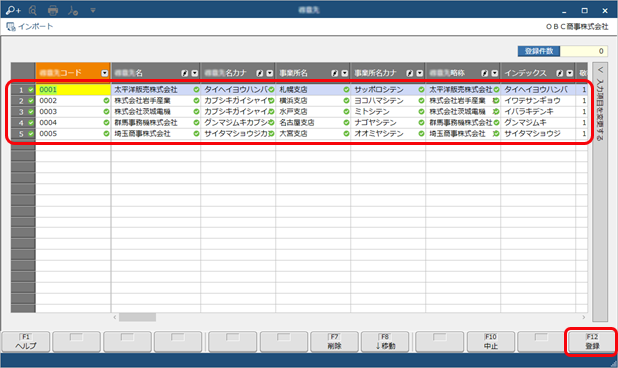Click green check in the 0005 code cell
Viewport: 618px width, 368px height.
(x=106, y=134)
